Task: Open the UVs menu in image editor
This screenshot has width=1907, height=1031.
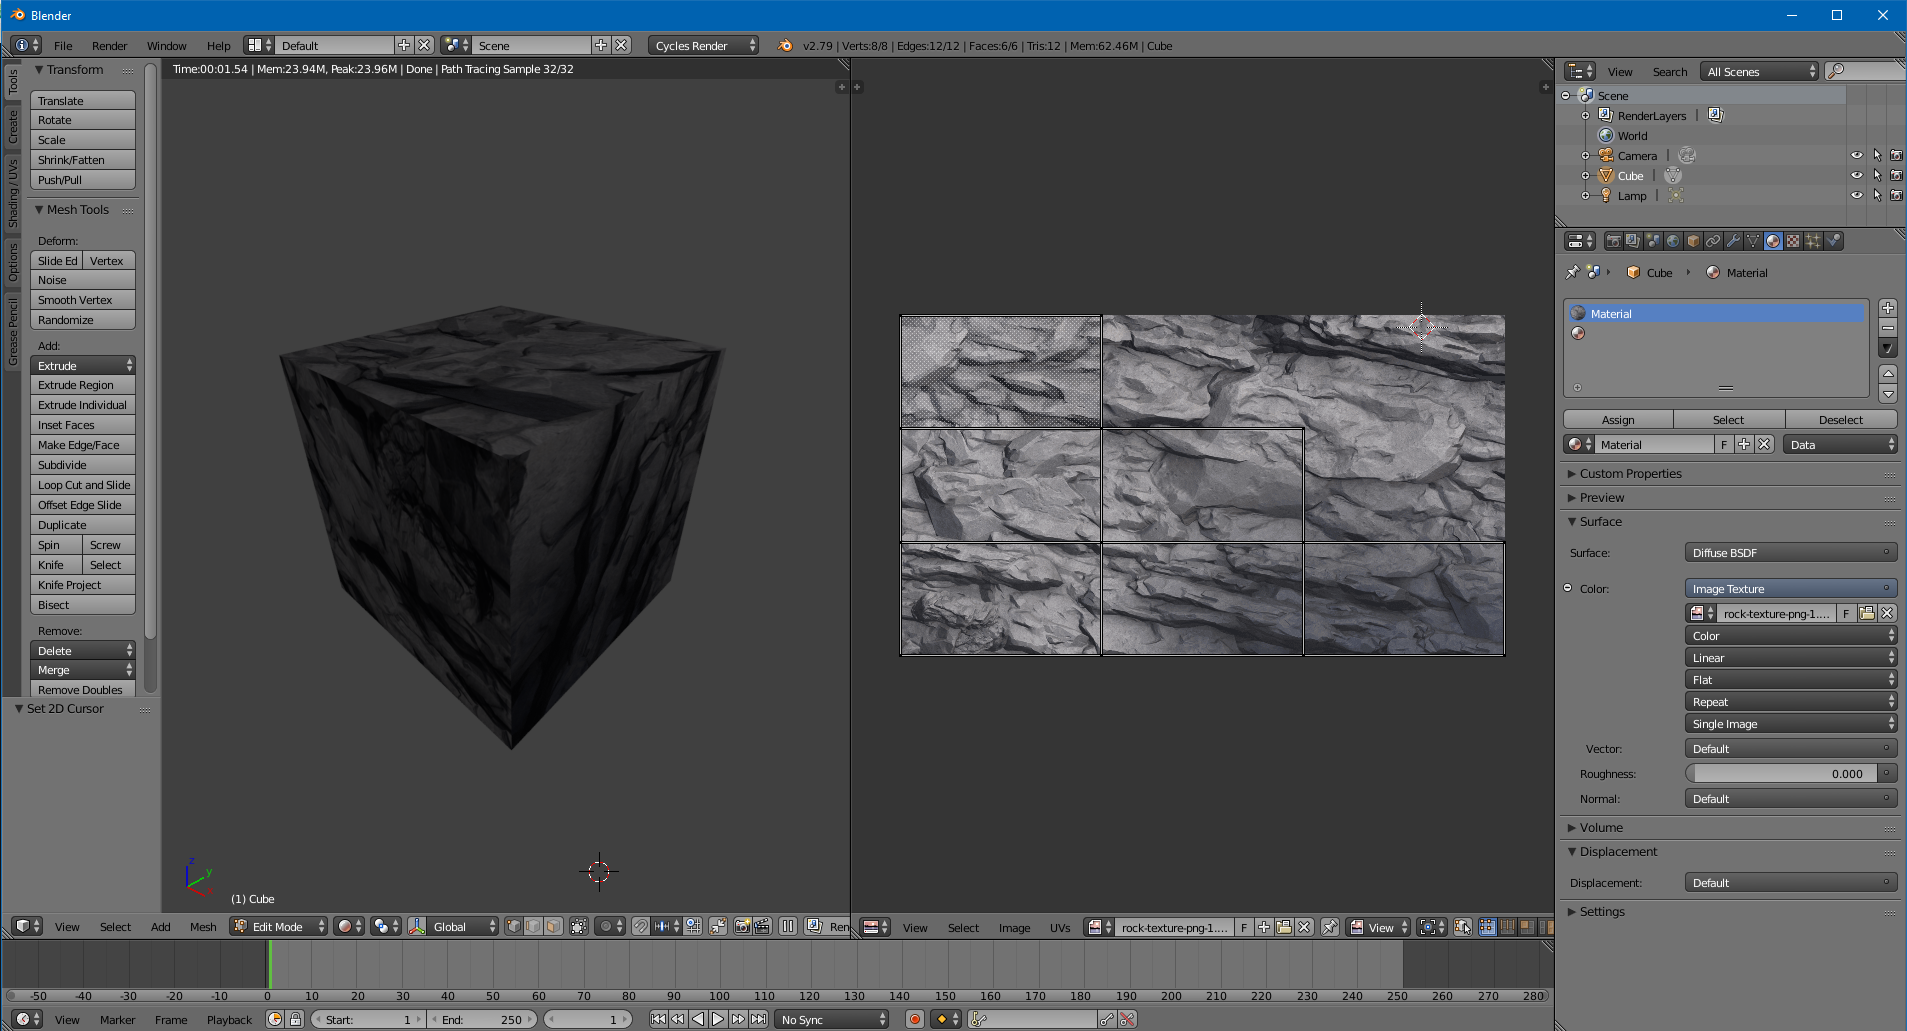Action: [x=1060, y=927]
